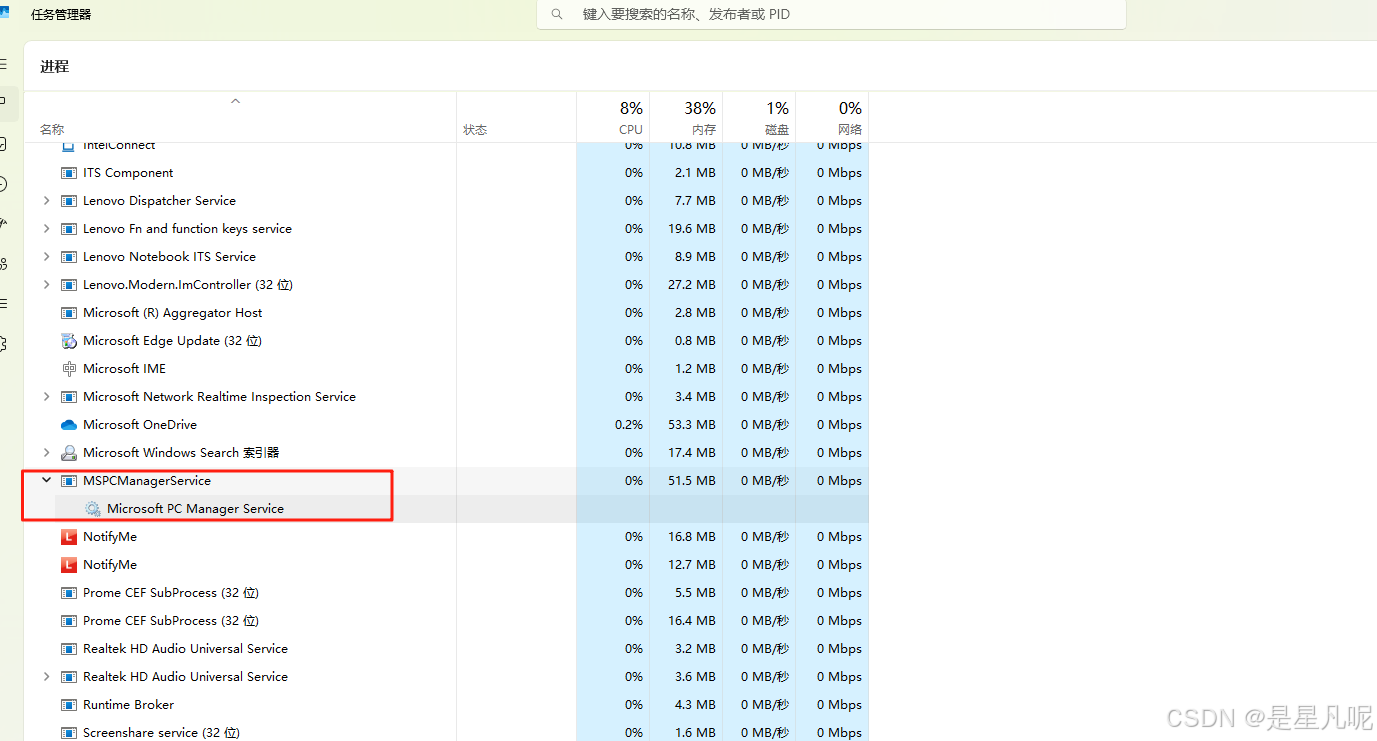Expand the Realtek HD Audio row with 3.6 MB
Screen dimensions: 1377x741
46,677
